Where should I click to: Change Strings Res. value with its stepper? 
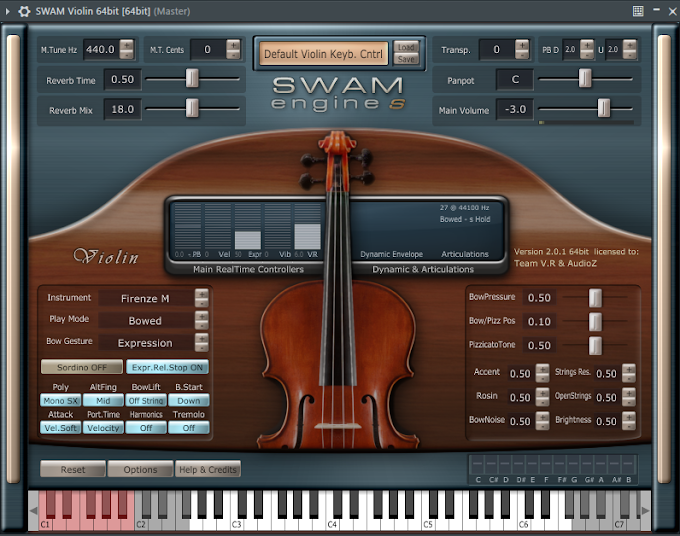(629, 373)
